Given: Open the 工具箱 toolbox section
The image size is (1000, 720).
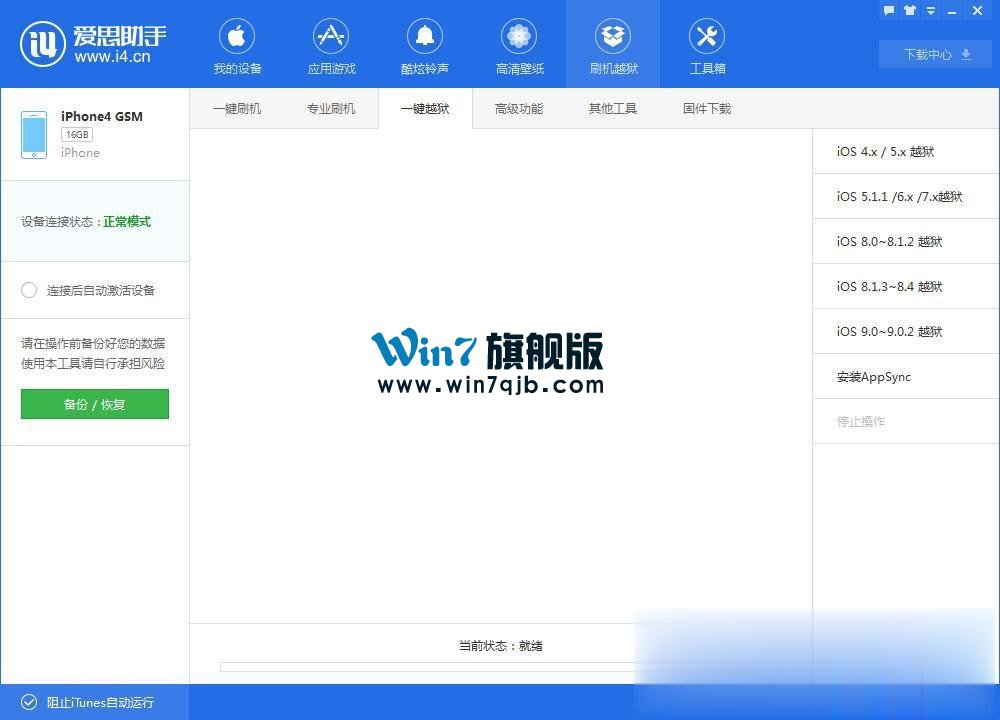Looking at the screenshot, I should [x=707, y=47].
